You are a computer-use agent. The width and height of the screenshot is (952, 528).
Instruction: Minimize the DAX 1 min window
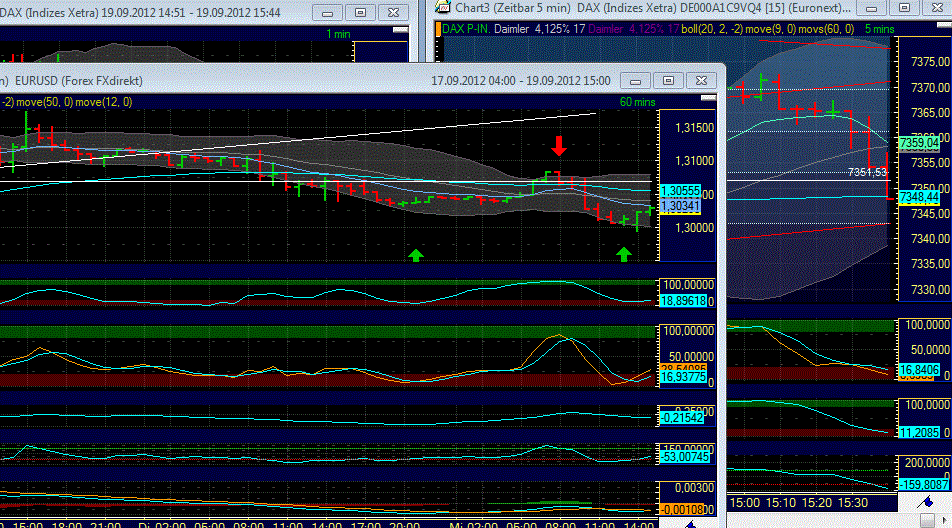pos(327,13)
